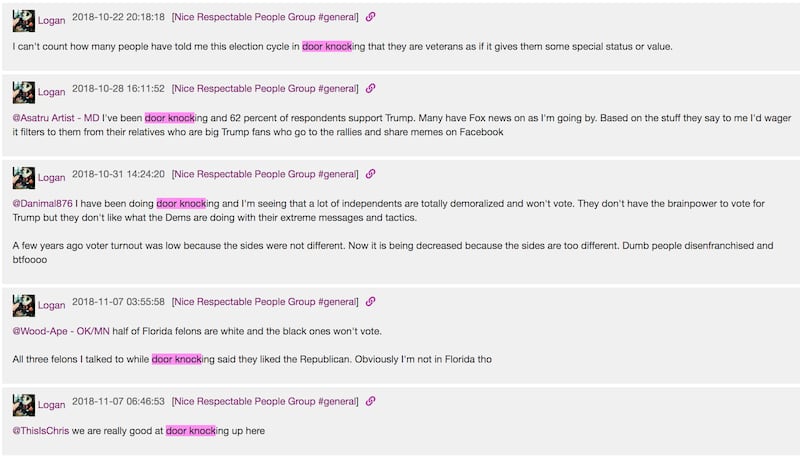Click the @Danimal876 mention
This screenshot has width=800, height=458.
tap(43, 203)
